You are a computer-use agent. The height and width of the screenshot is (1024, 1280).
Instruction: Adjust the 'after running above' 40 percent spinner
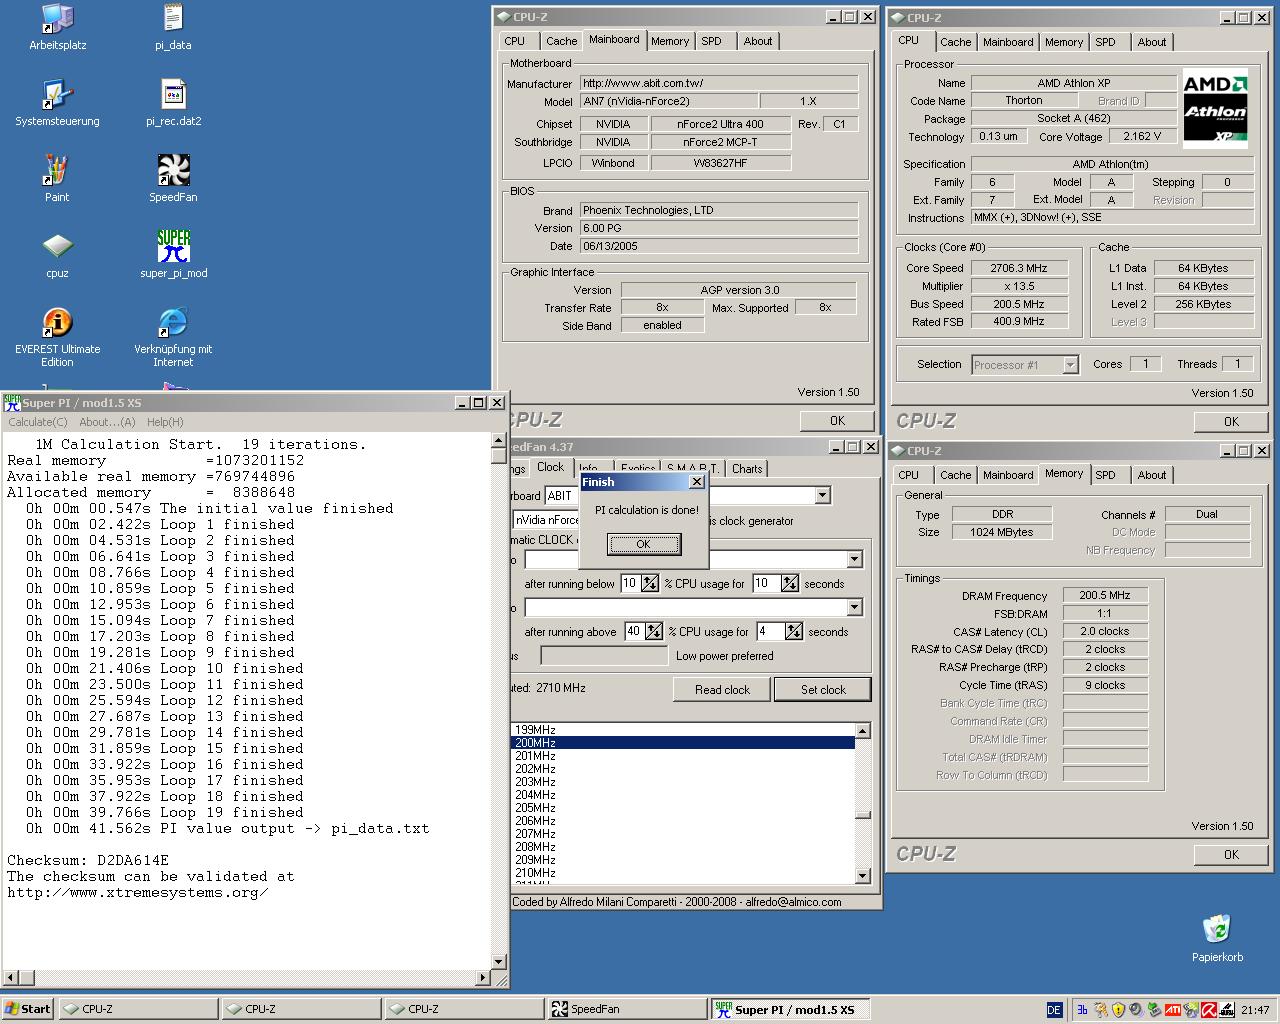pyautogui.click(x=654, y=631)
